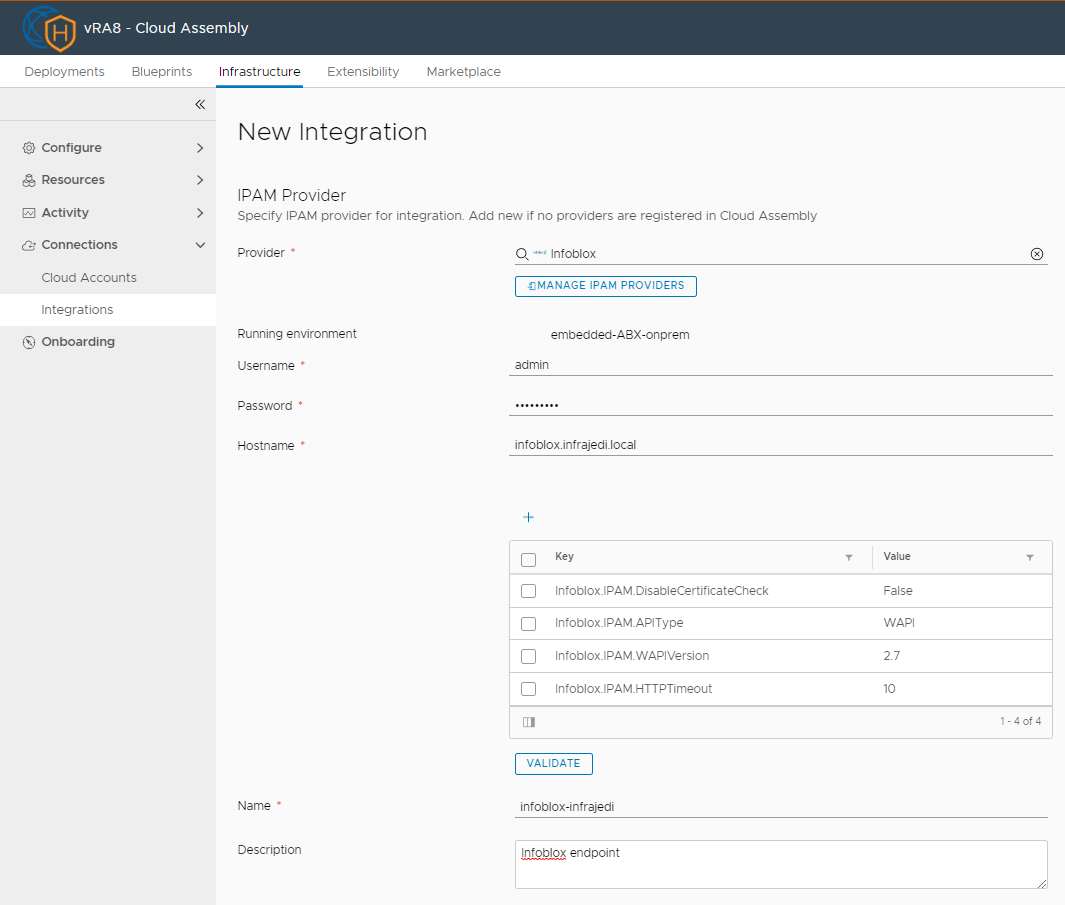Tick the select-all checkbox in table header
The height and width of the screenshot is (905, 1065).
(x=528, y=559)
